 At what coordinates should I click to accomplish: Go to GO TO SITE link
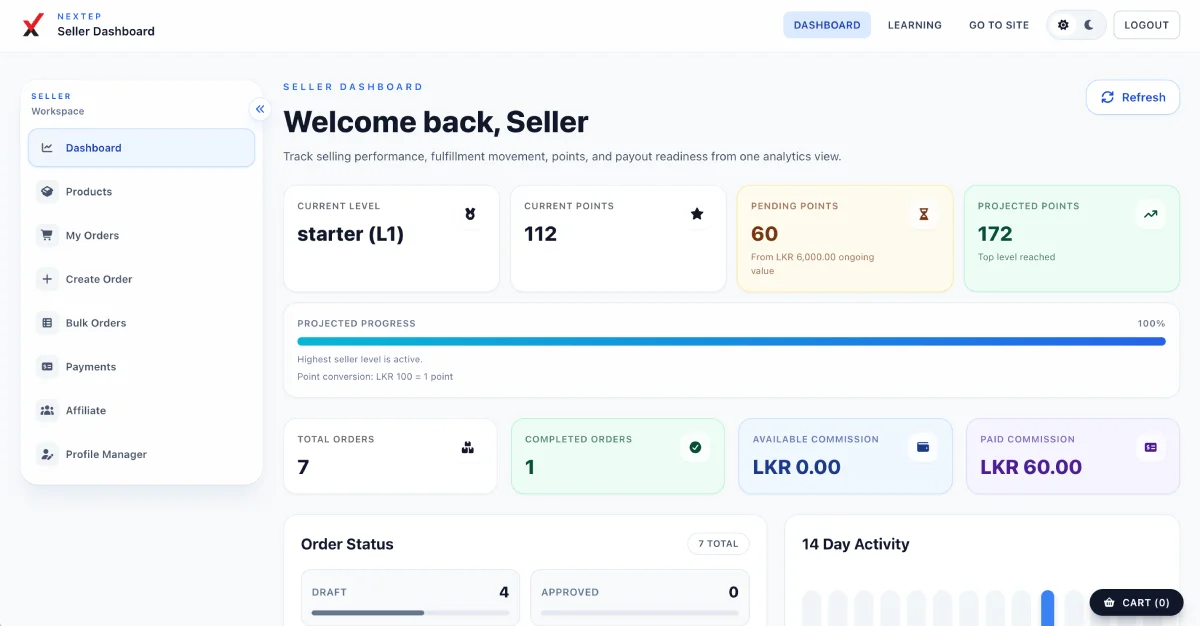[999, 25]
